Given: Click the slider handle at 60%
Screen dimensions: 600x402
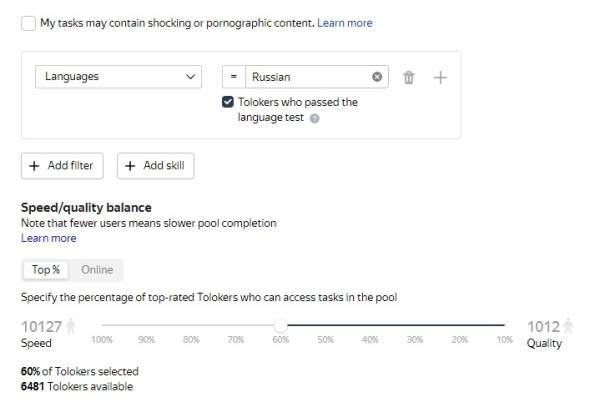Looking at the screenshot, I should [x=281, y=325].
